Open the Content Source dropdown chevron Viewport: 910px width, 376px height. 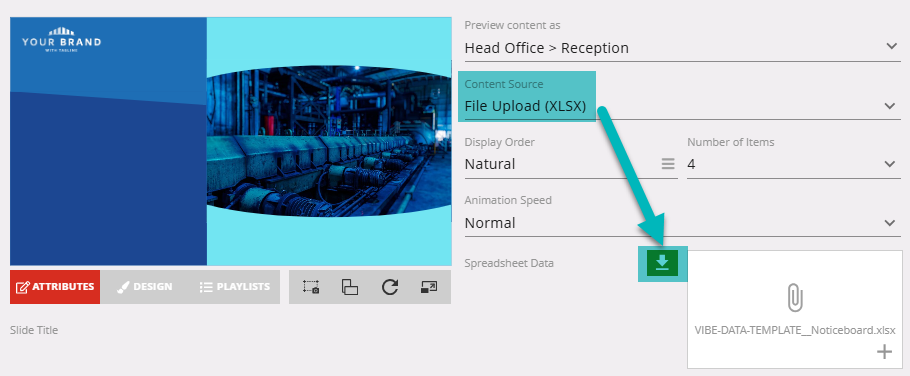(x=890, y=106)
